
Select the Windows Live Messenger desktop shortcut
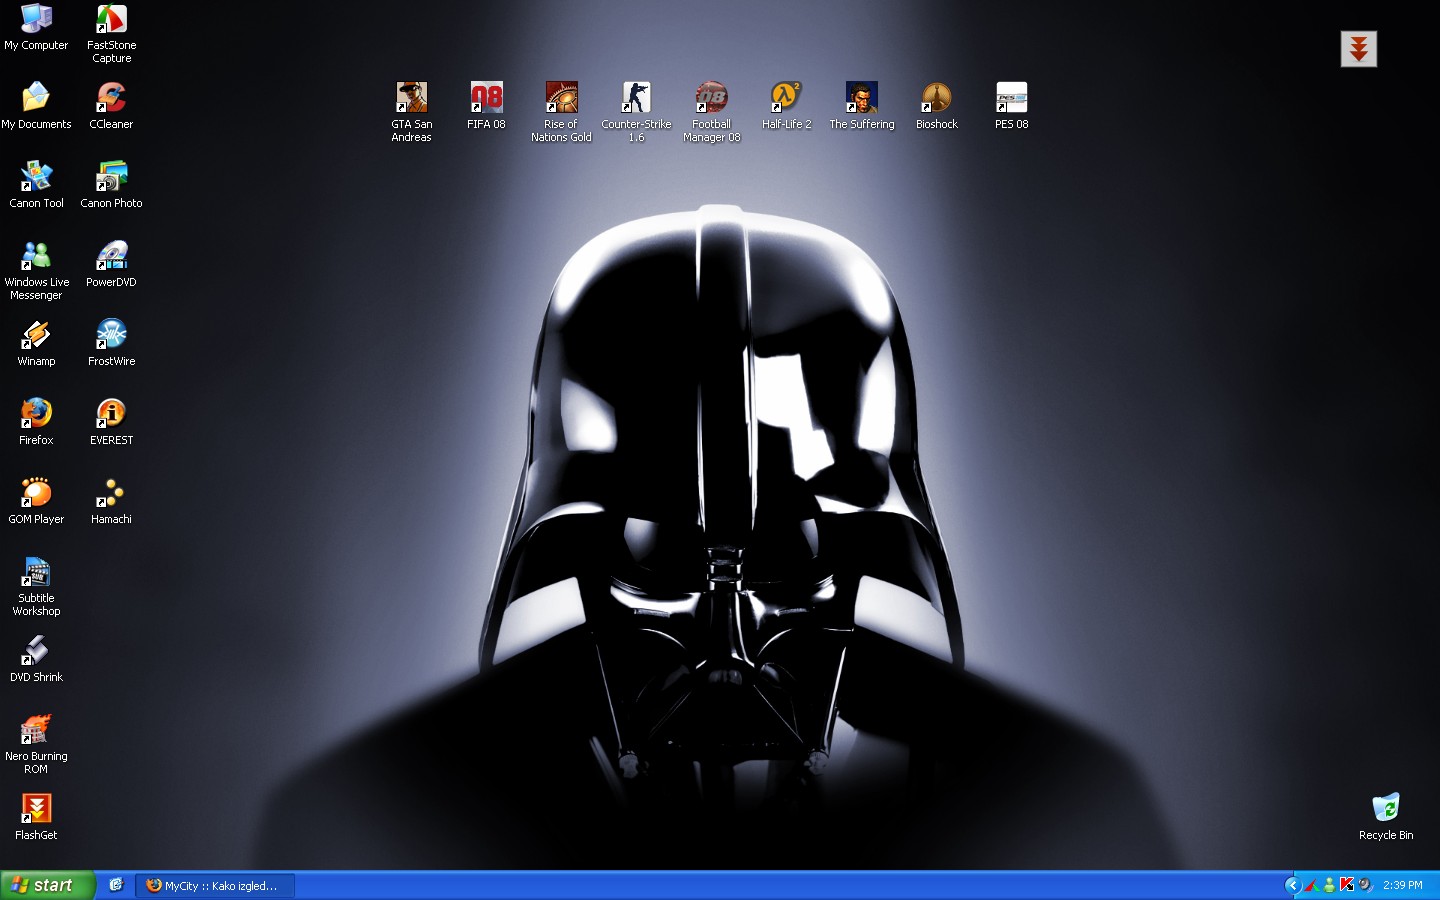[x=36, y=270]
